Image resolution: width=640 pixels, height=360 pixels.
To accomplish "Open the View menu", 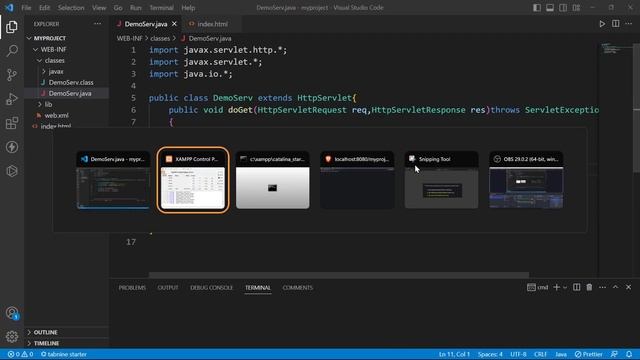I will [99, 8].
